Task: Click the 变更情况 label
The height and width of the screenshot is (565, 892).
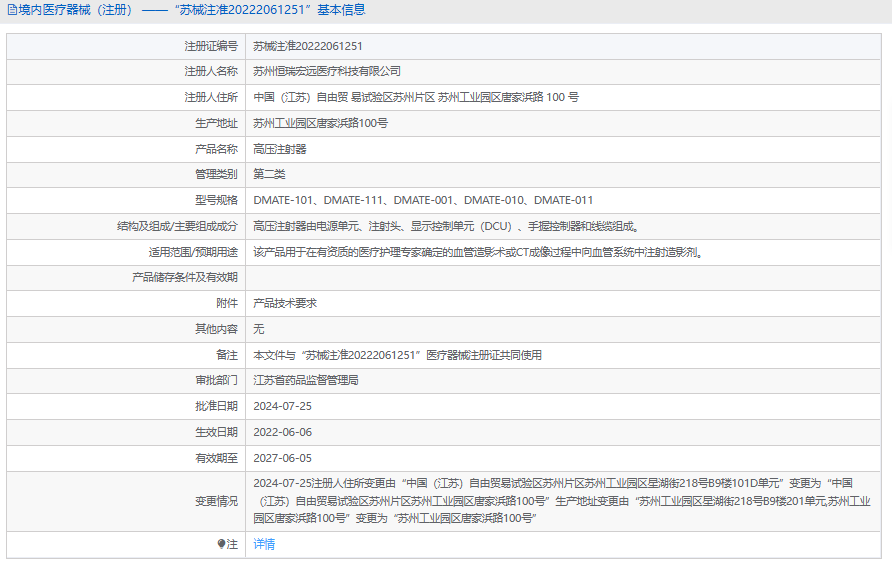Action: (216, 501)
